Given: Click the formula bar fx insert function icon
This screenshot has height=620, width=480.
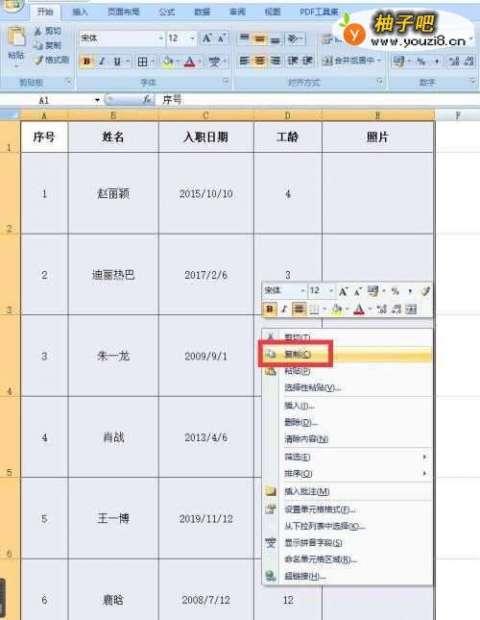Looking at the screenshot, I should point(147,100).
